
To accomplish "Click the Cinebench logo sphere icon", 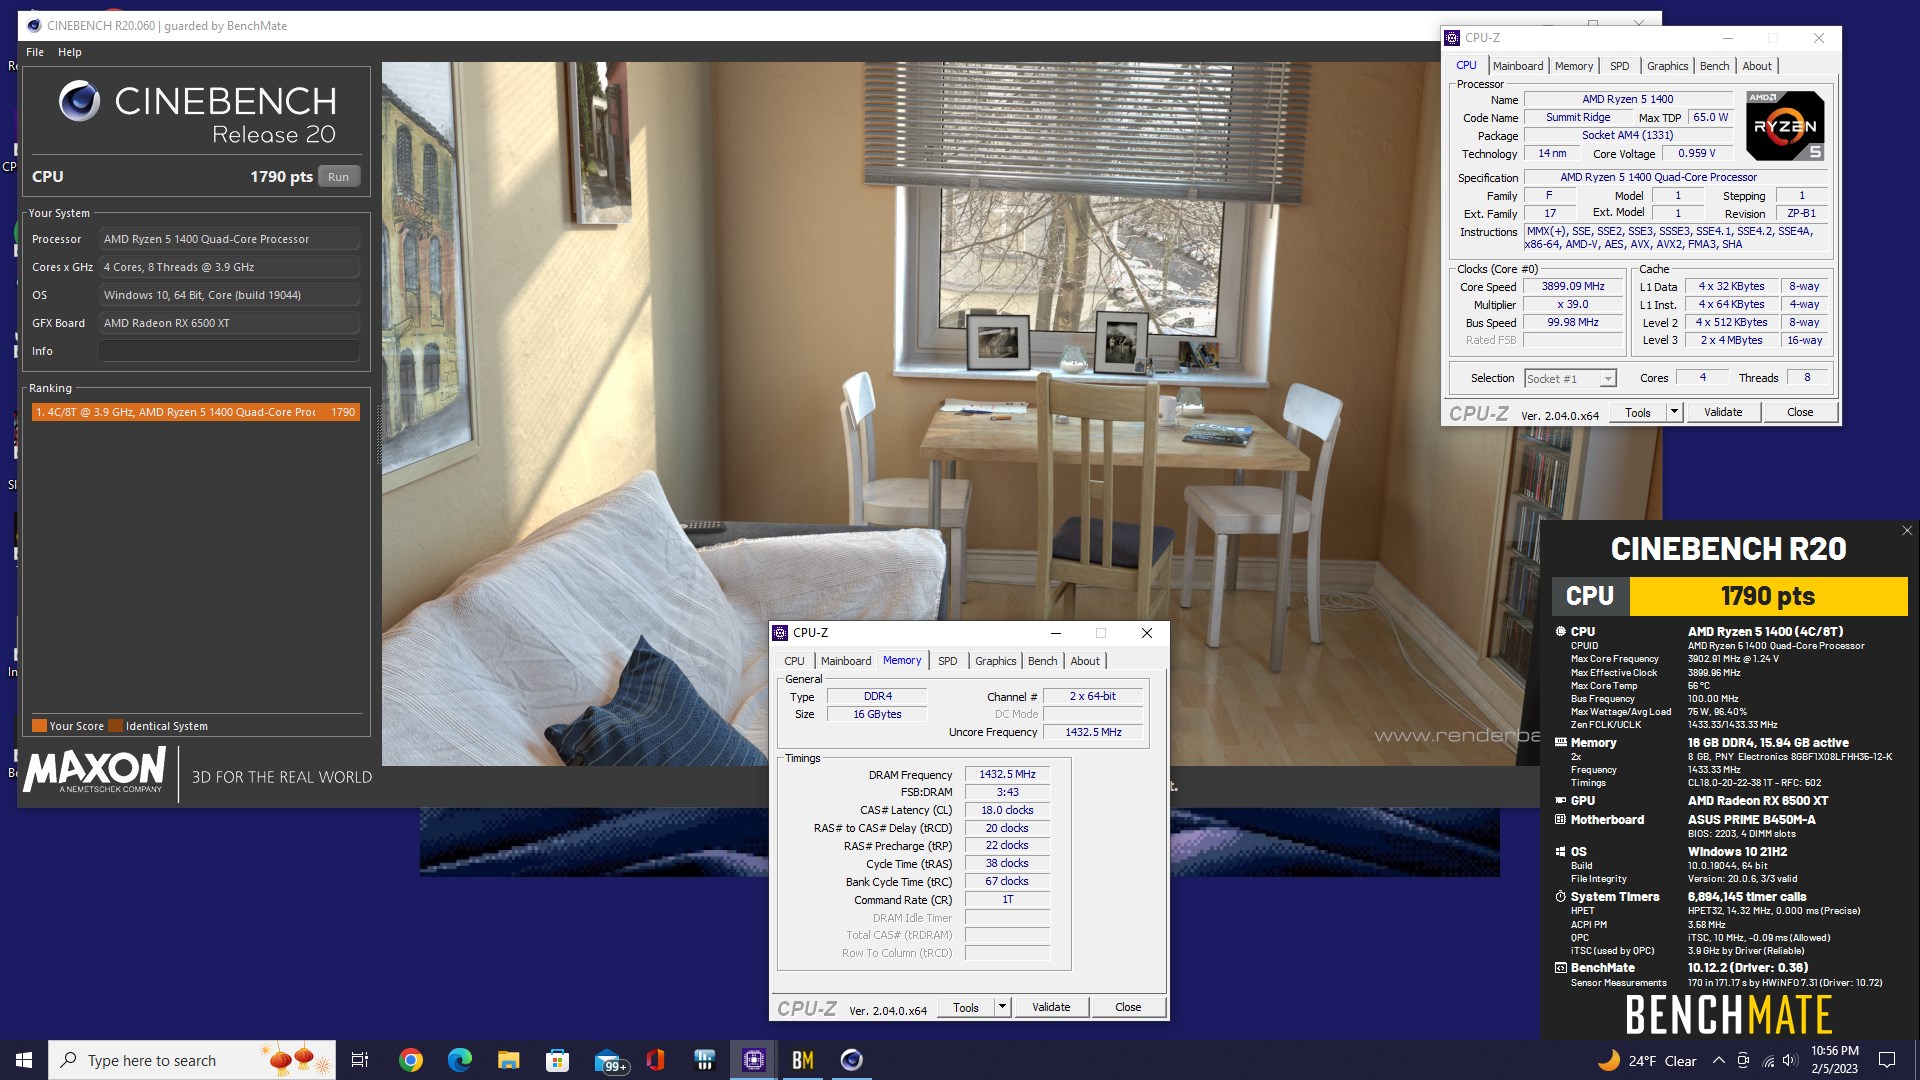I will 79,101.
